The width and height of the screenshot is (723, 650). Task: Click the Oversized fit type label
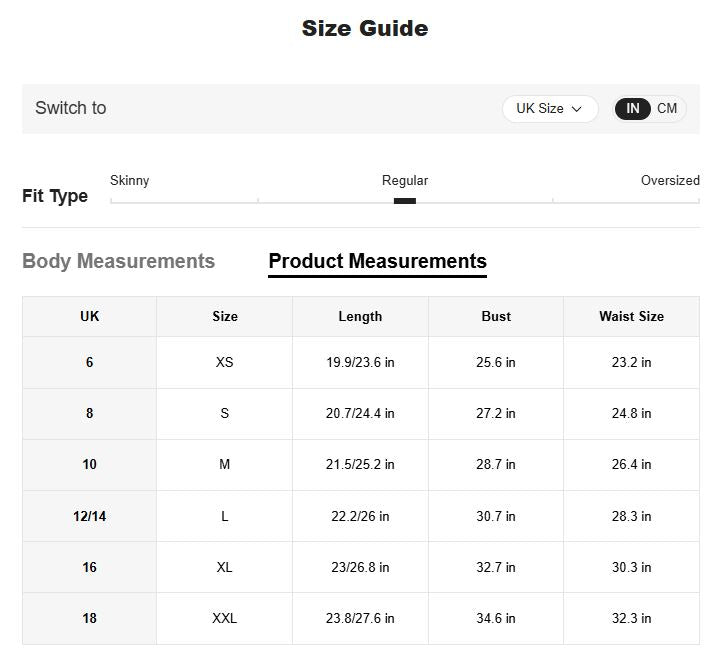coord(669,180)
